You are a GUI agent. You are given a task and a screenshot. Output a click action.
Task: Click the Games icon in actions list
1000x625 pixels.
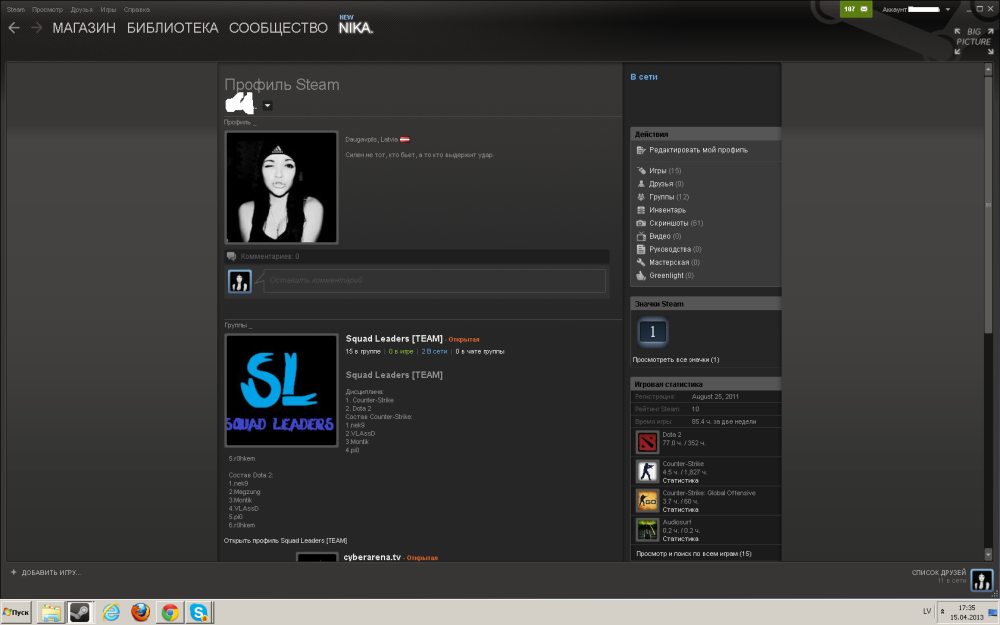coord(641,171)
